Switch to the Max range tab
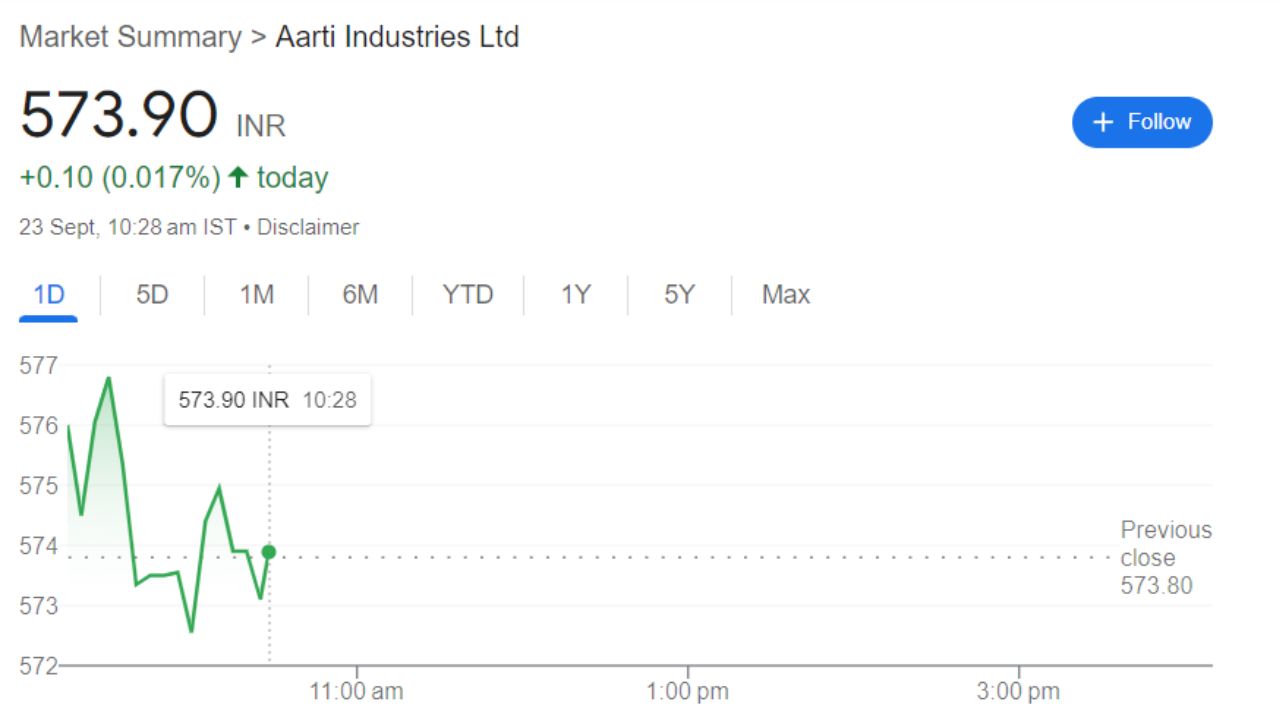This screenshot has height=720, width=1280. (786, 295)
